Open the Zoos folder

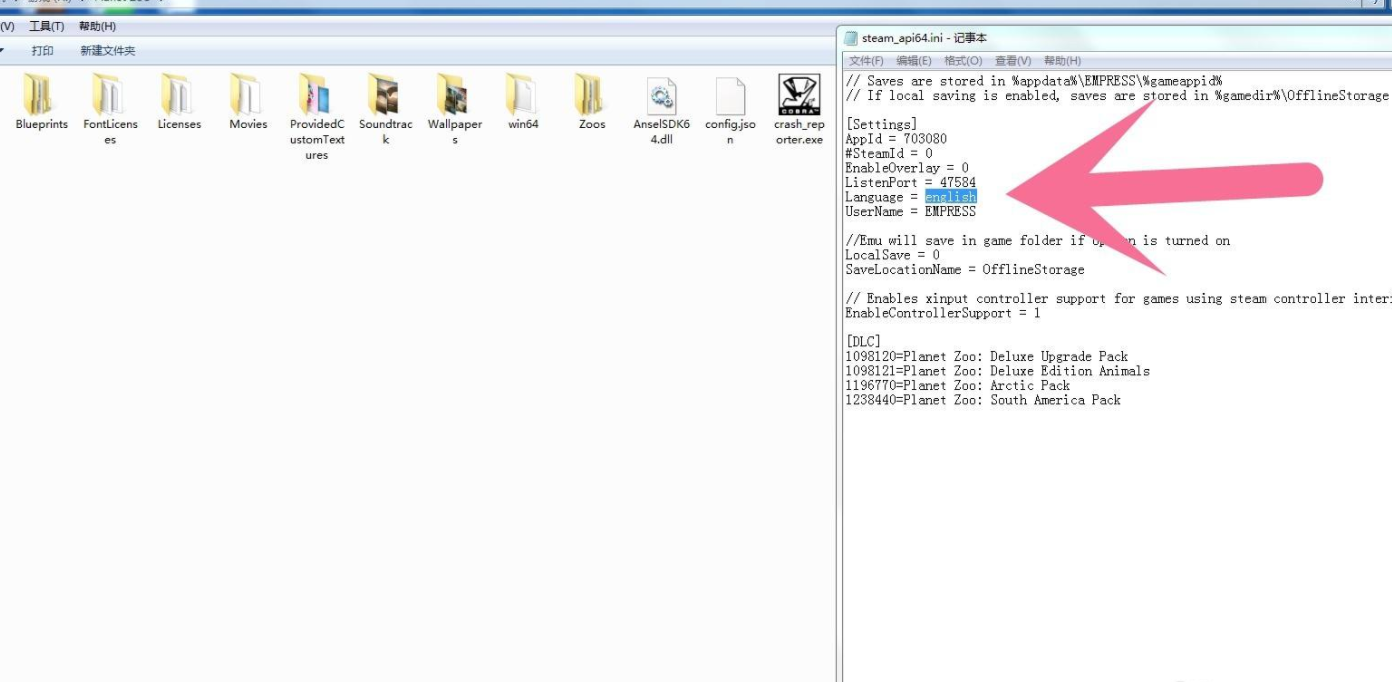[x=592, y=103]
